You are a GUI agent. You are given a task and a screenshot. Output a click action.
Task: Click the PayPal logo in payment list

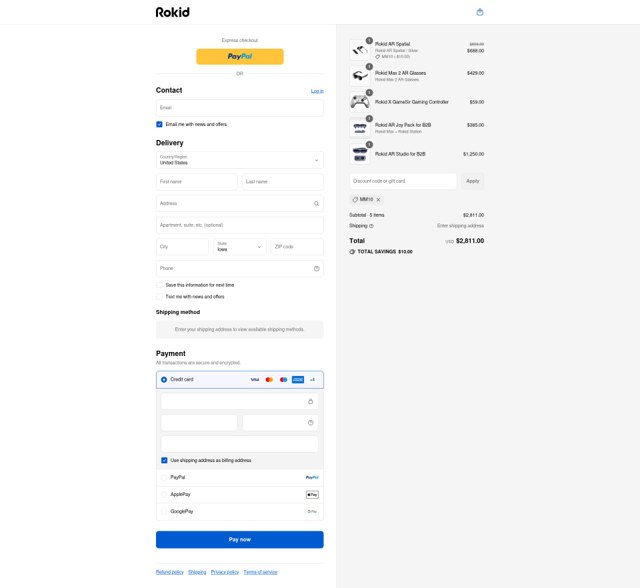pos(312,477)
